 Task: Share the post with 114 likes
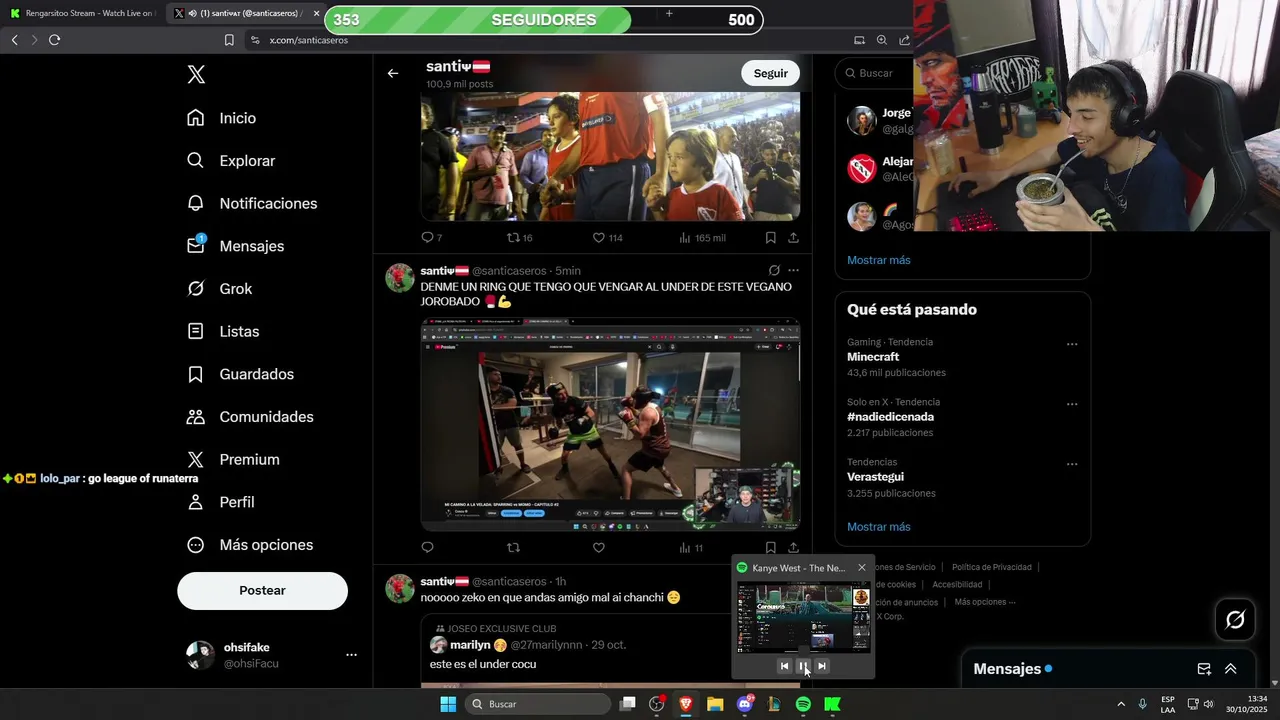tap(793, 238)
